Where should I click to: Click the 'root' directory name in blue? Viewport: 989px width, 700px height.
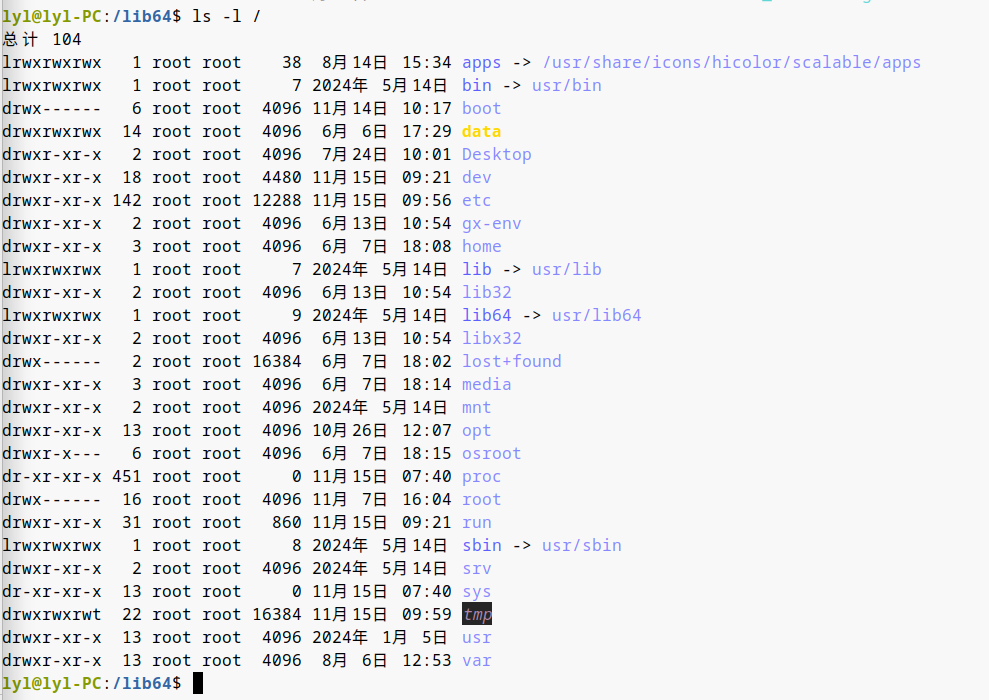click(481, 499)
